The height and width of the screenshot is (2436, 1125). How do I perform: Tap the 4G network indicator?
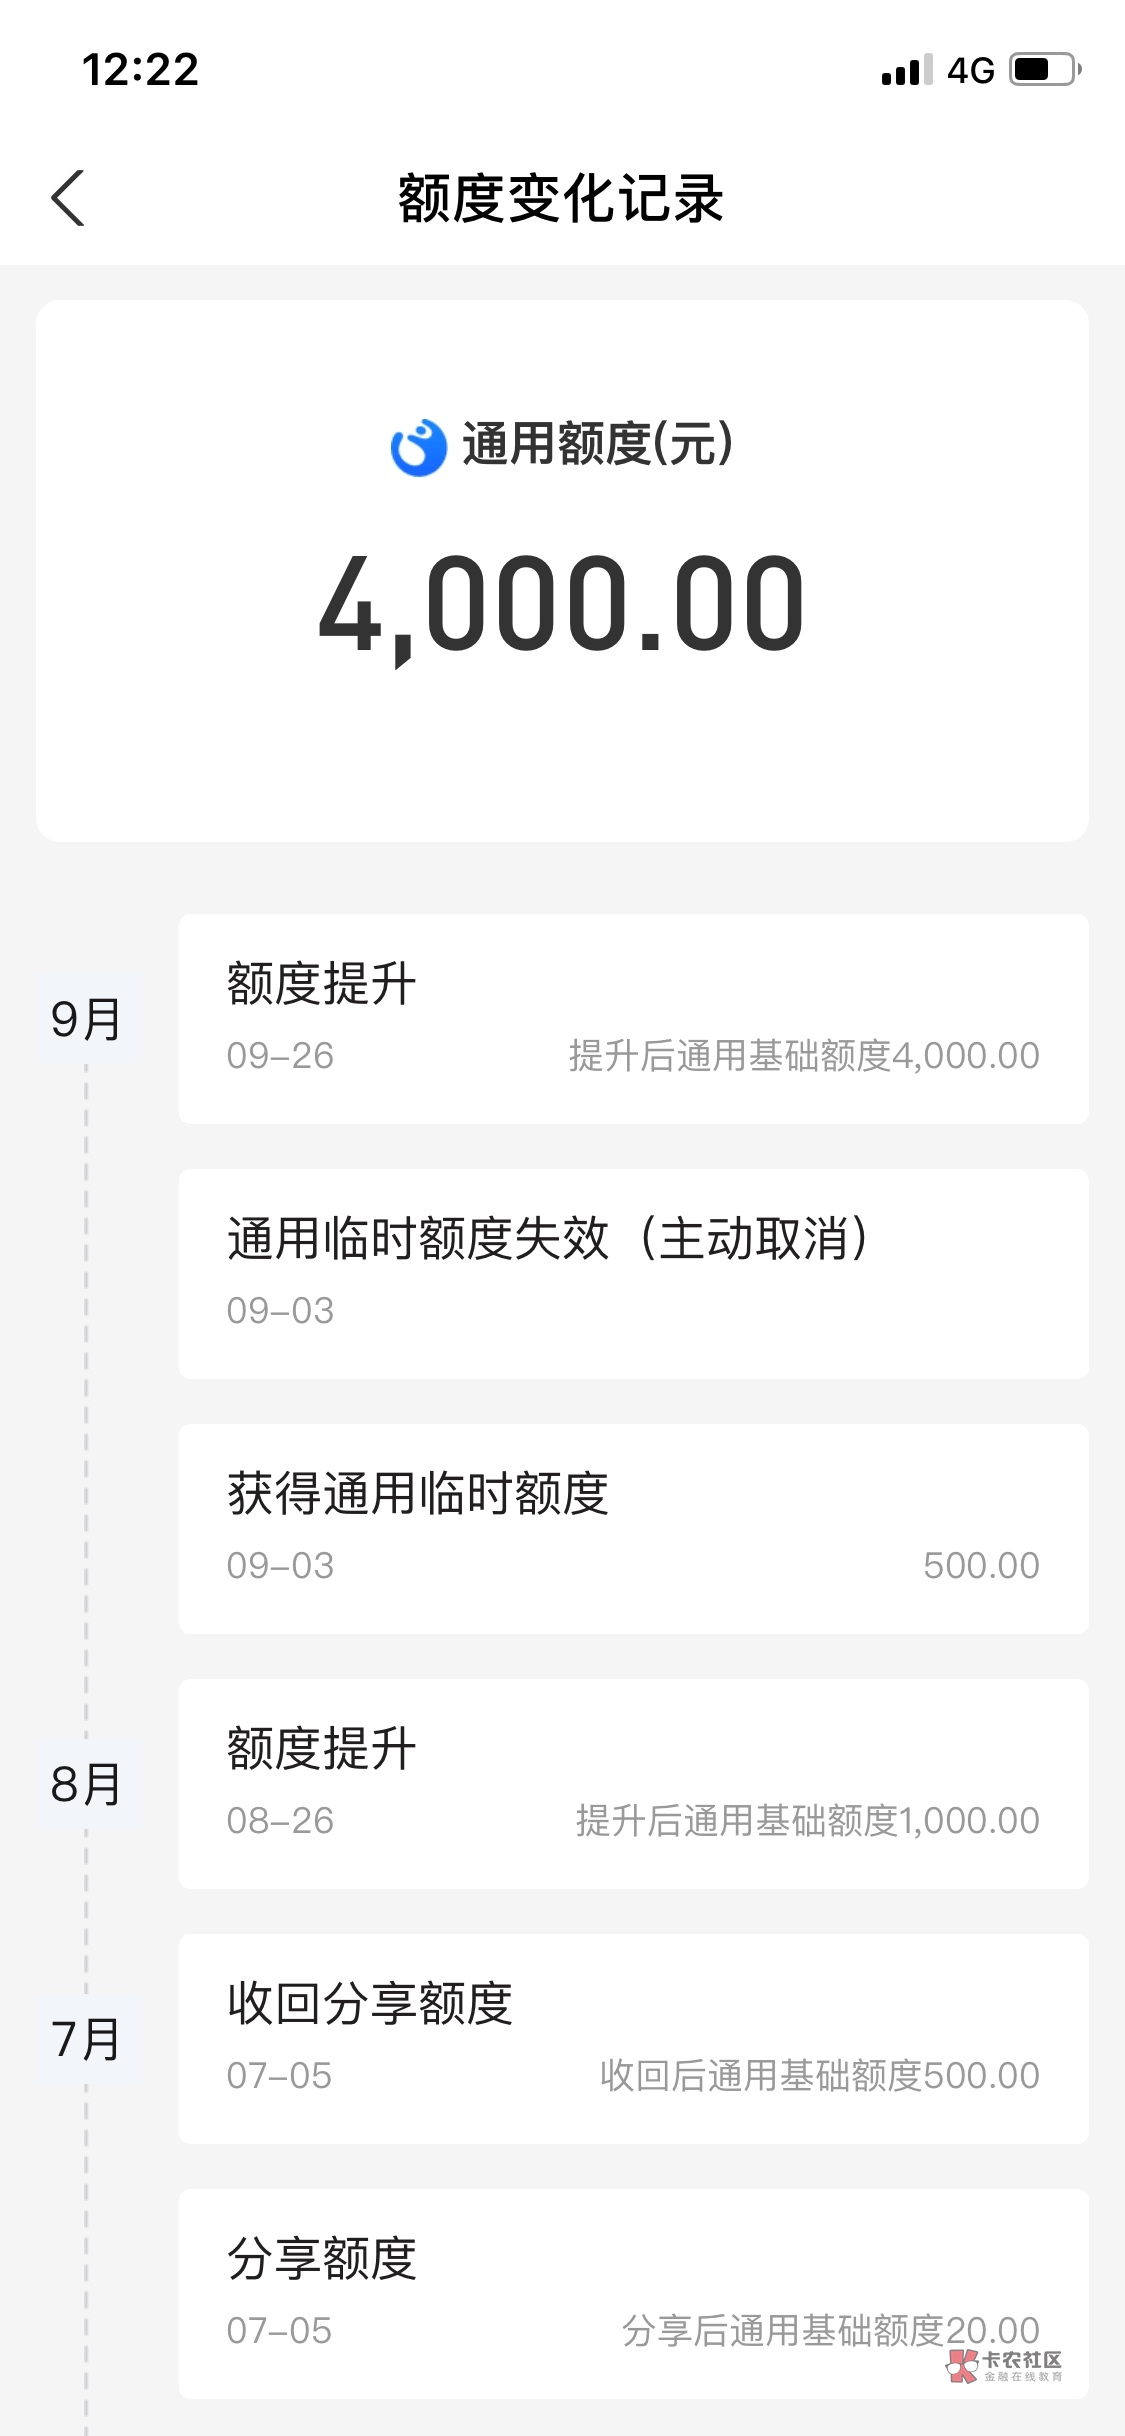(x=970, y=70)
